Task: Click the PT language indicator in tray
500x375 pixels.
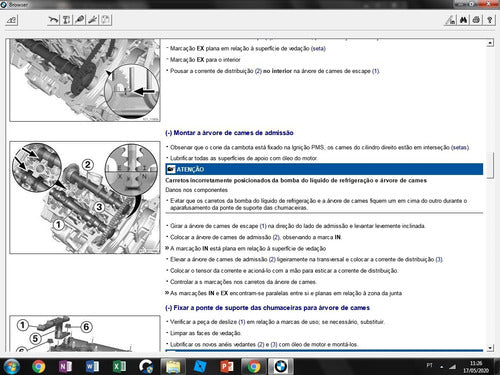Action: tap(429, 366)
